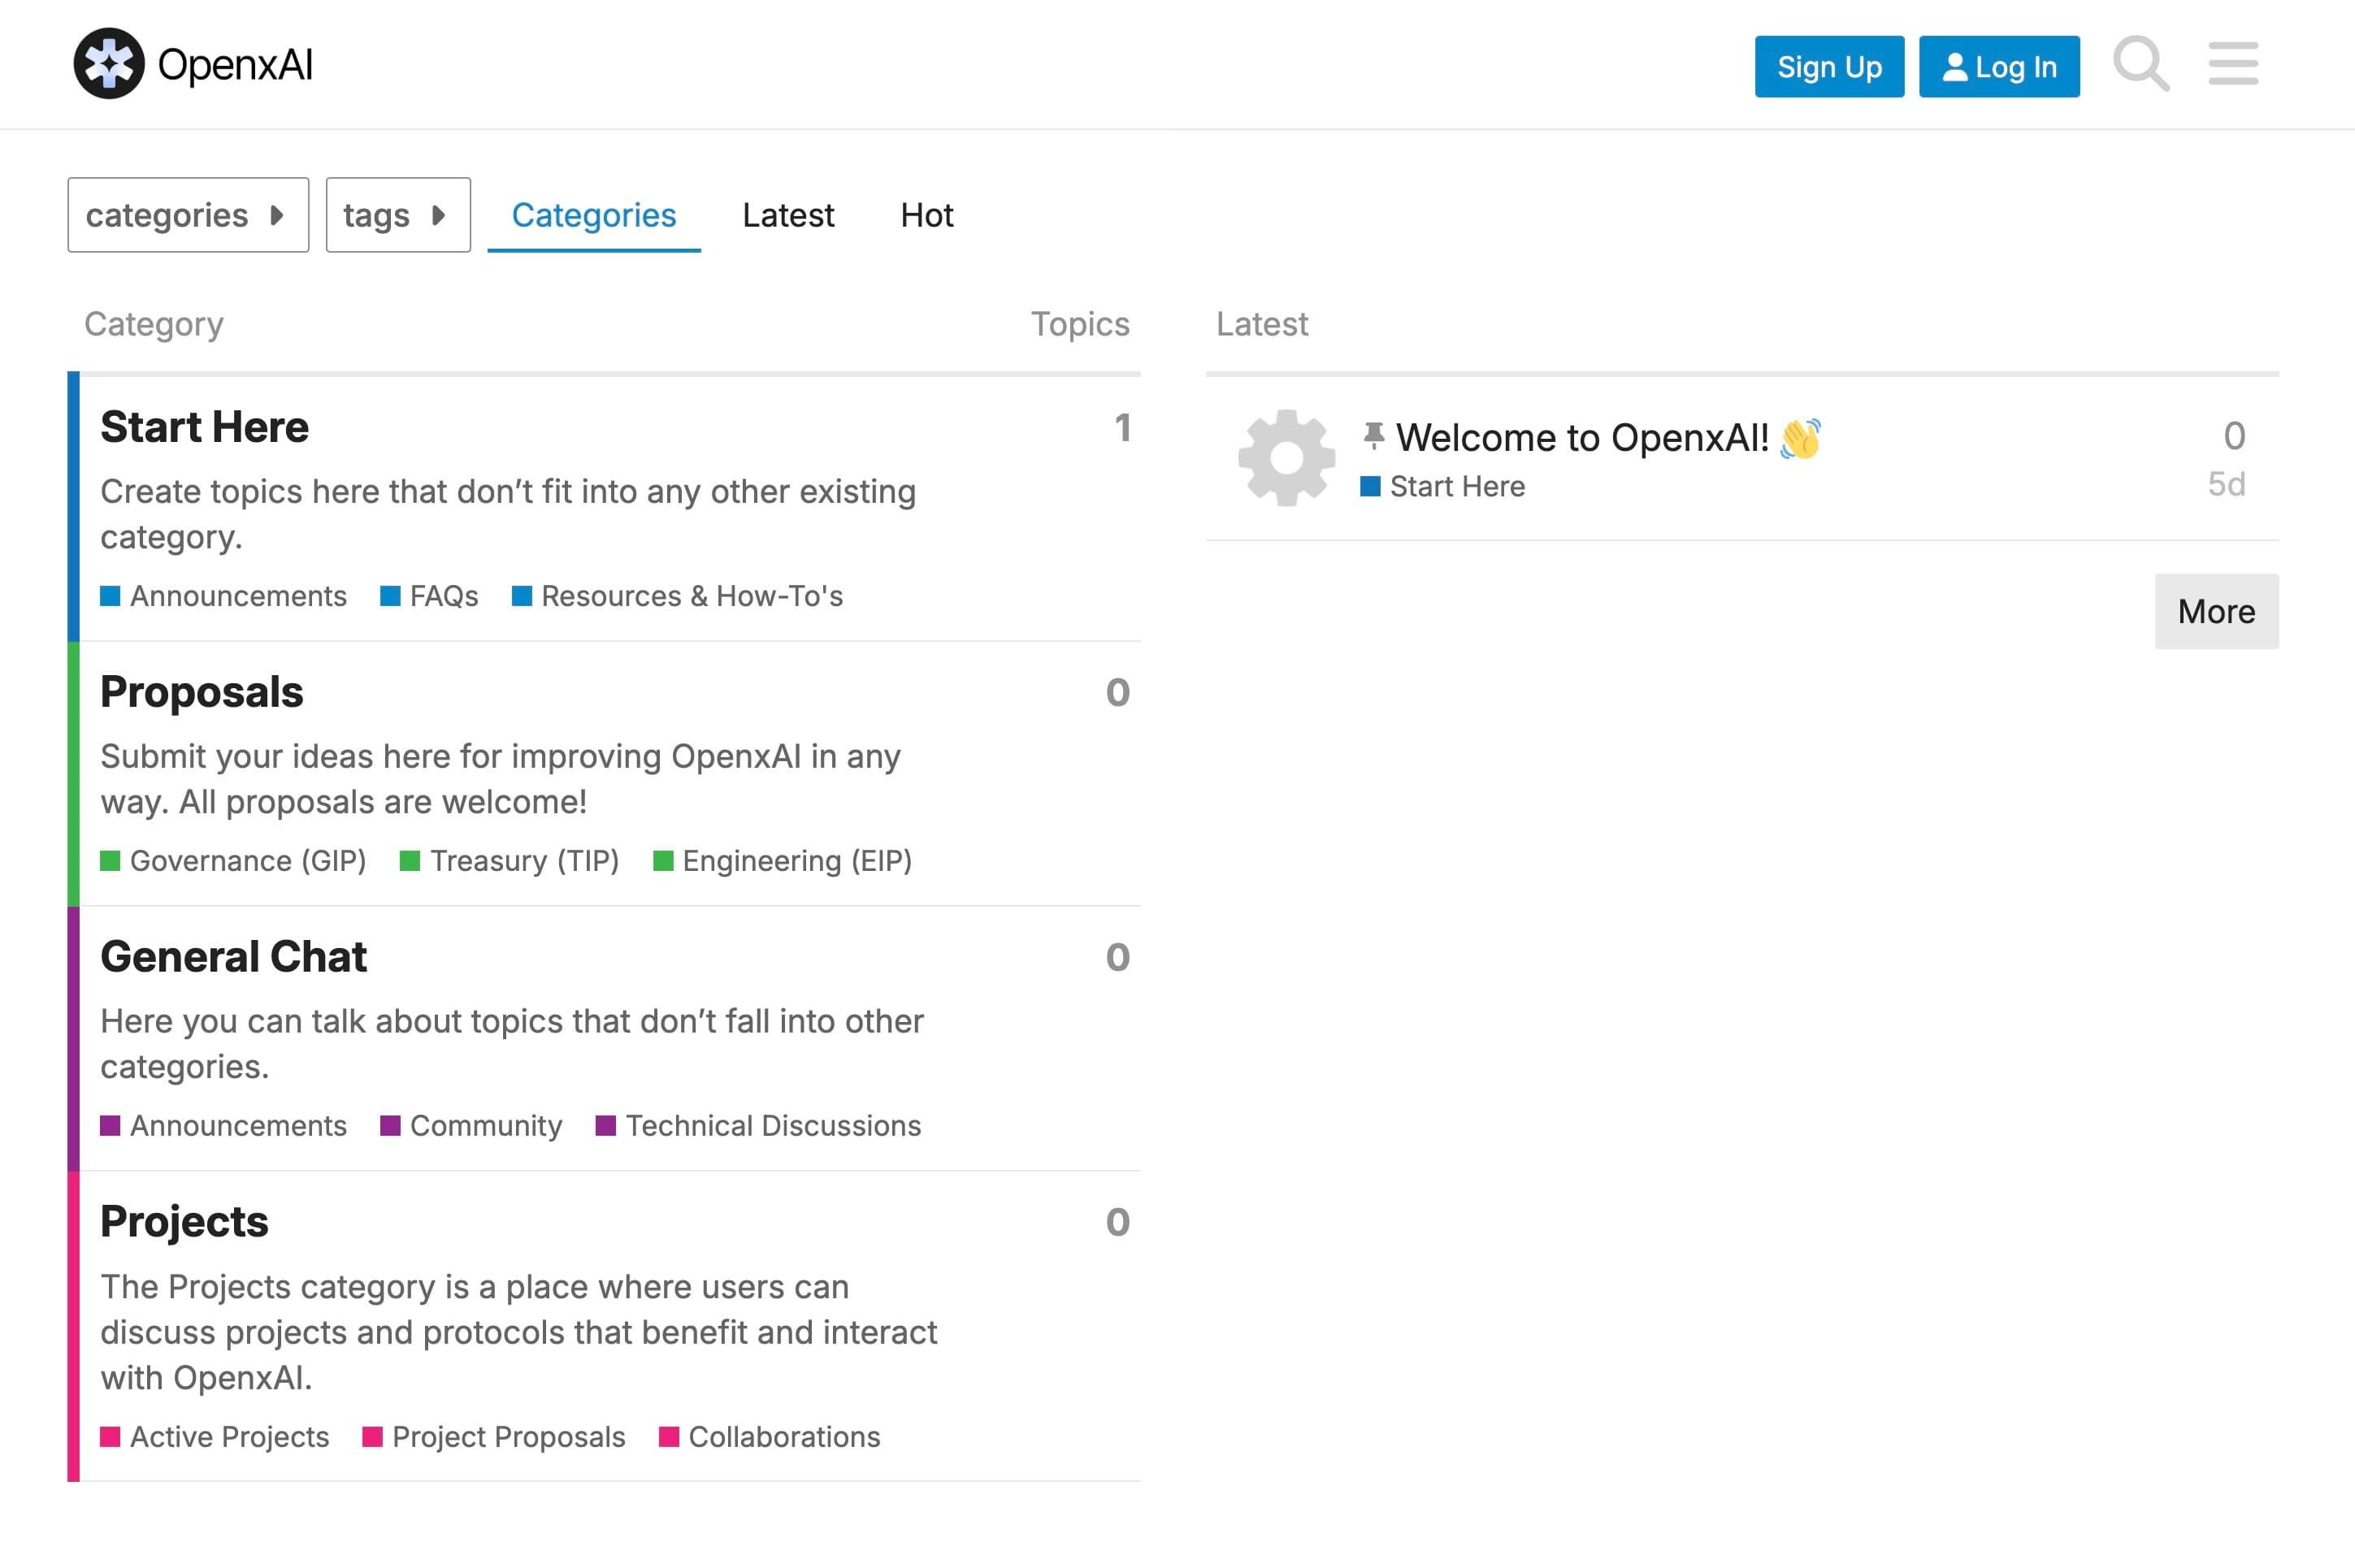The width and height of the screenshot is (2355, 1568).
Task: Click the Start Here badge under Welcome topic
Action: click(x=1442, y=486)
